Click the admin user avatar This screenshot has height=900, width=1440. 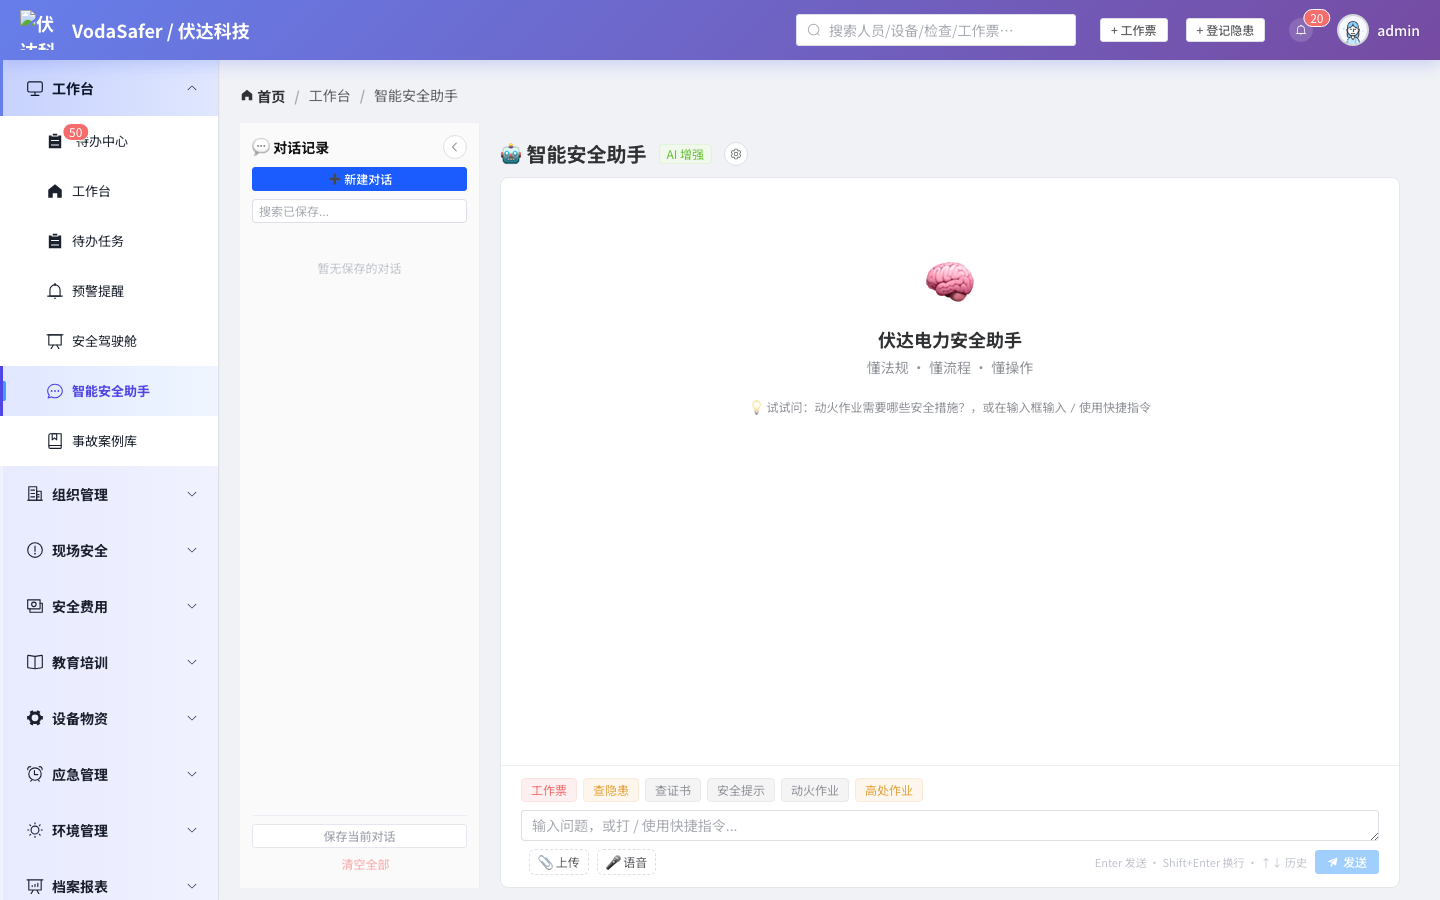tap(1353, 30)
